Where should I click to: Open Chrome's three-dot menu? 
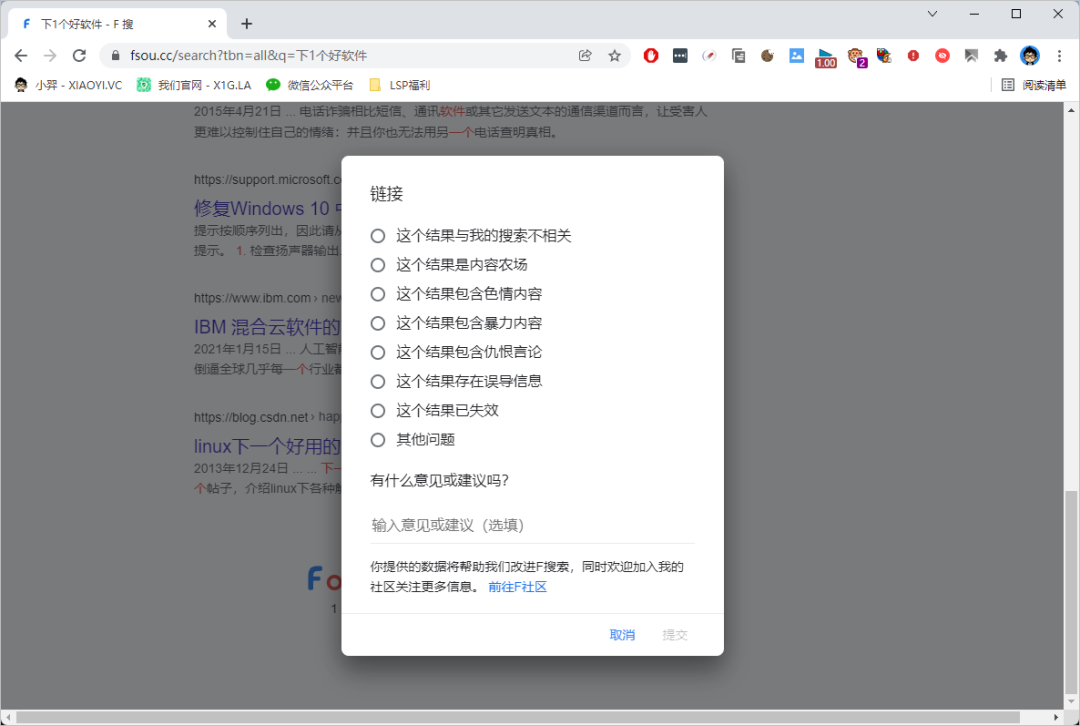point(1059,56)
